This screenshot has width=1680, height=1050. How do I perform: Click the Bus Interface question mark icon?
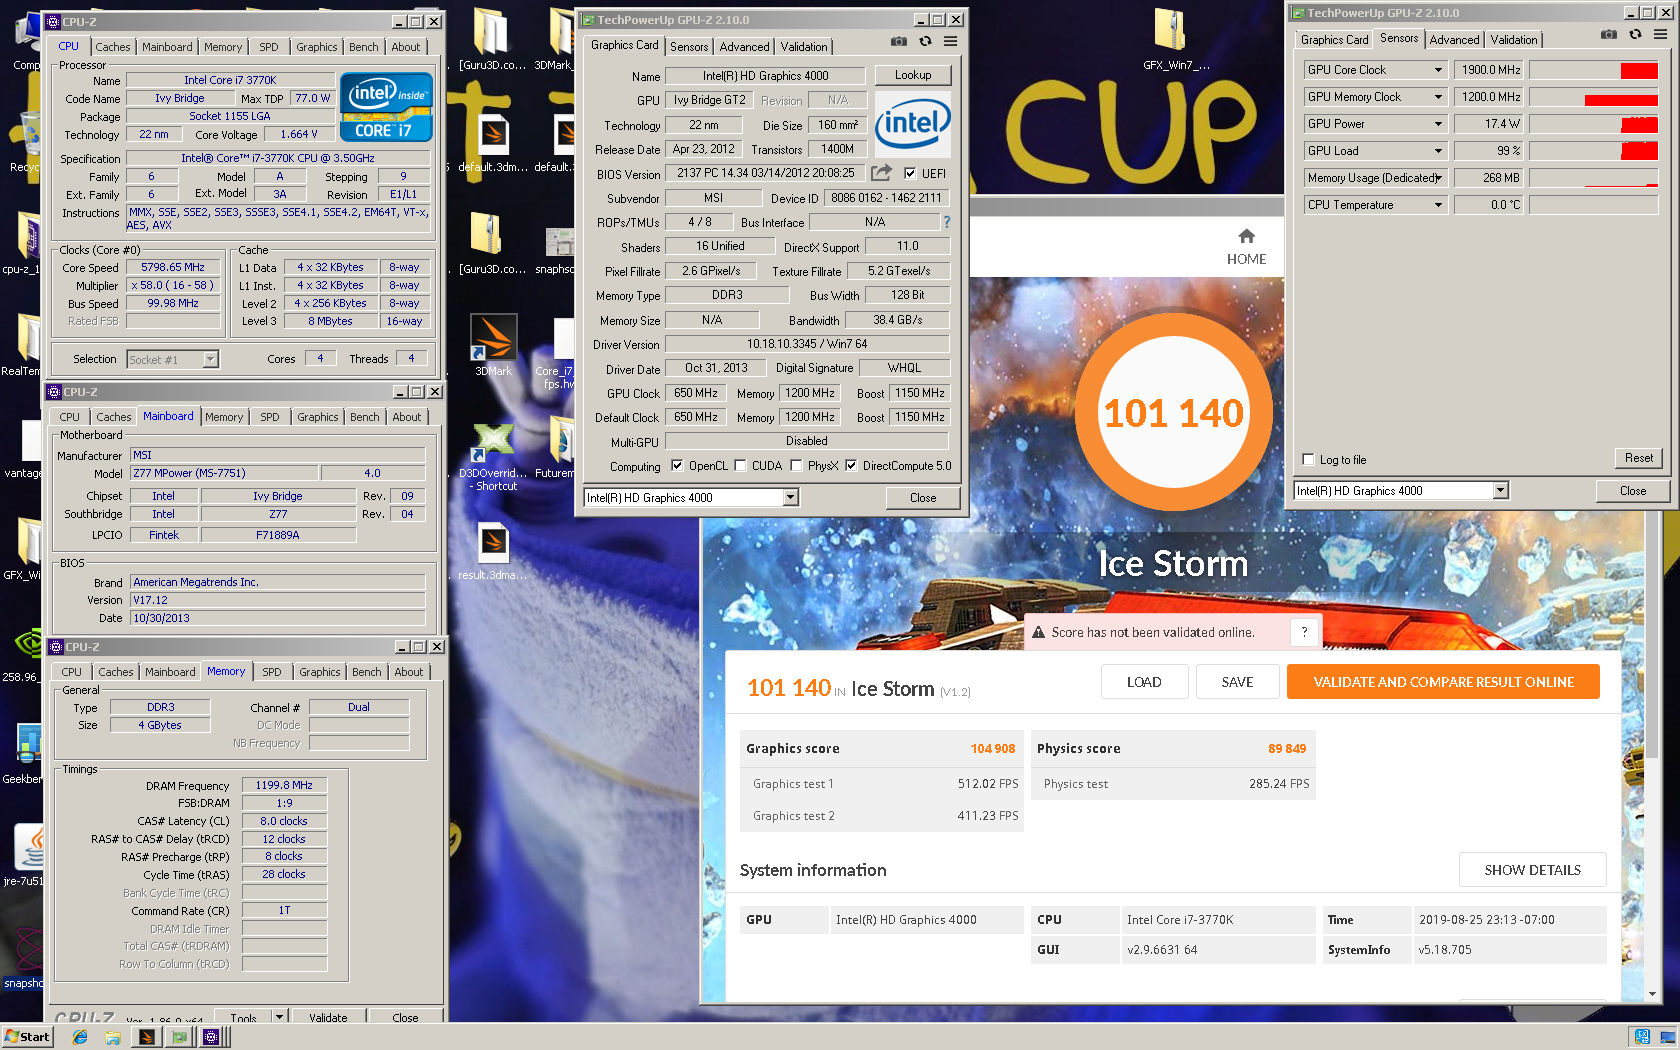click(x=946, y=222)
